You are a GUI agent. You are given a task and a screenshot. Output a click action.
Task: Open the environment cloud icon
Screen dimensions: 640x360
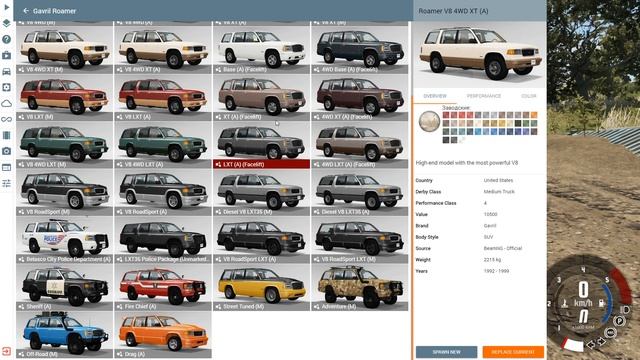(7, 103)
